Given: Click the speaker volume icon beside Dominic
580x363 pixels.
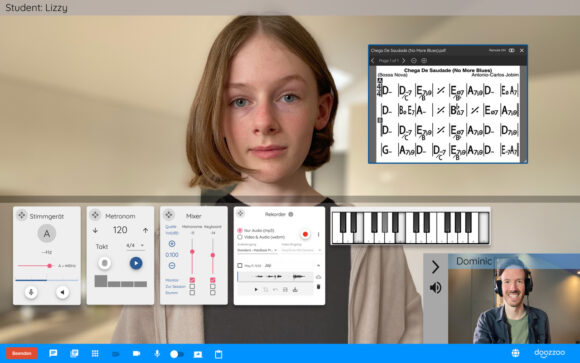Looking at the screenshot, I should (x=435, y=288).
